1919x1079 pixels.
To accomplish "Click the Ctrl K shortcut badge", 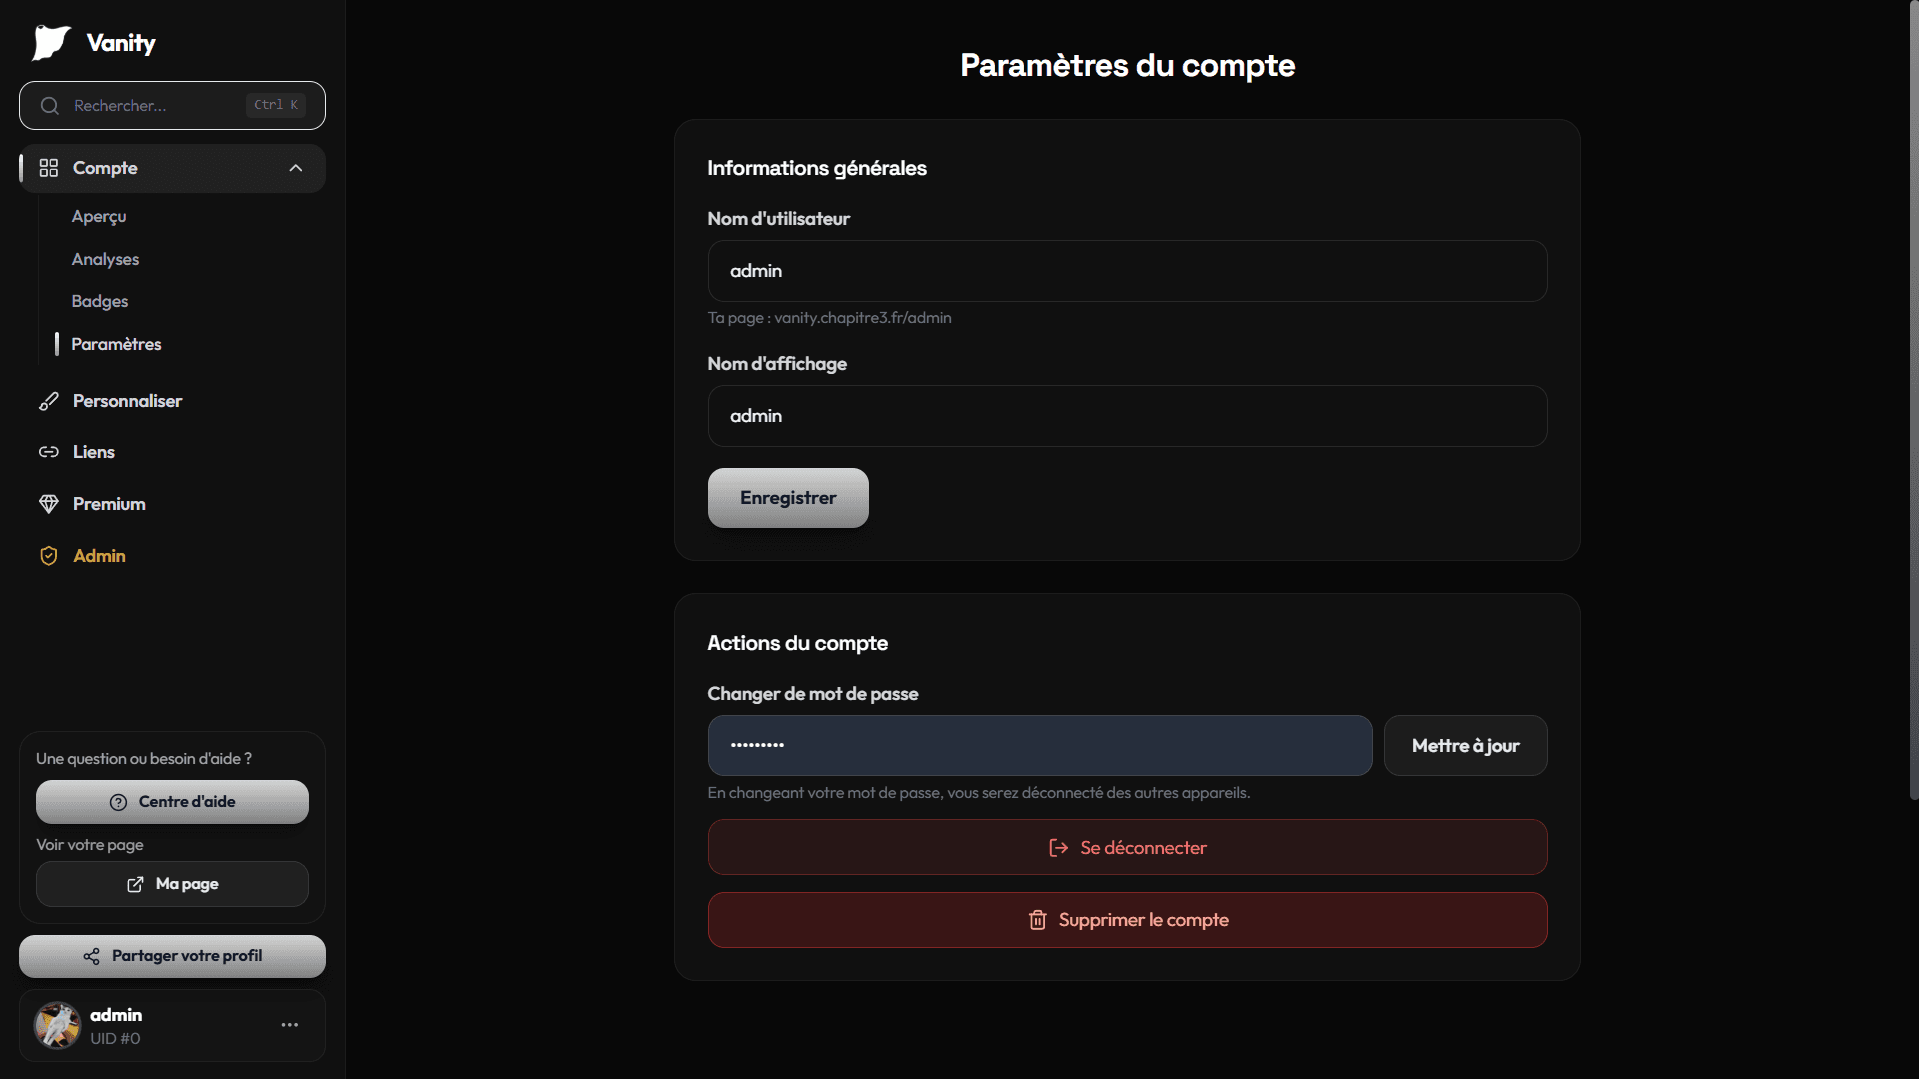I will [x=276, y=105].
